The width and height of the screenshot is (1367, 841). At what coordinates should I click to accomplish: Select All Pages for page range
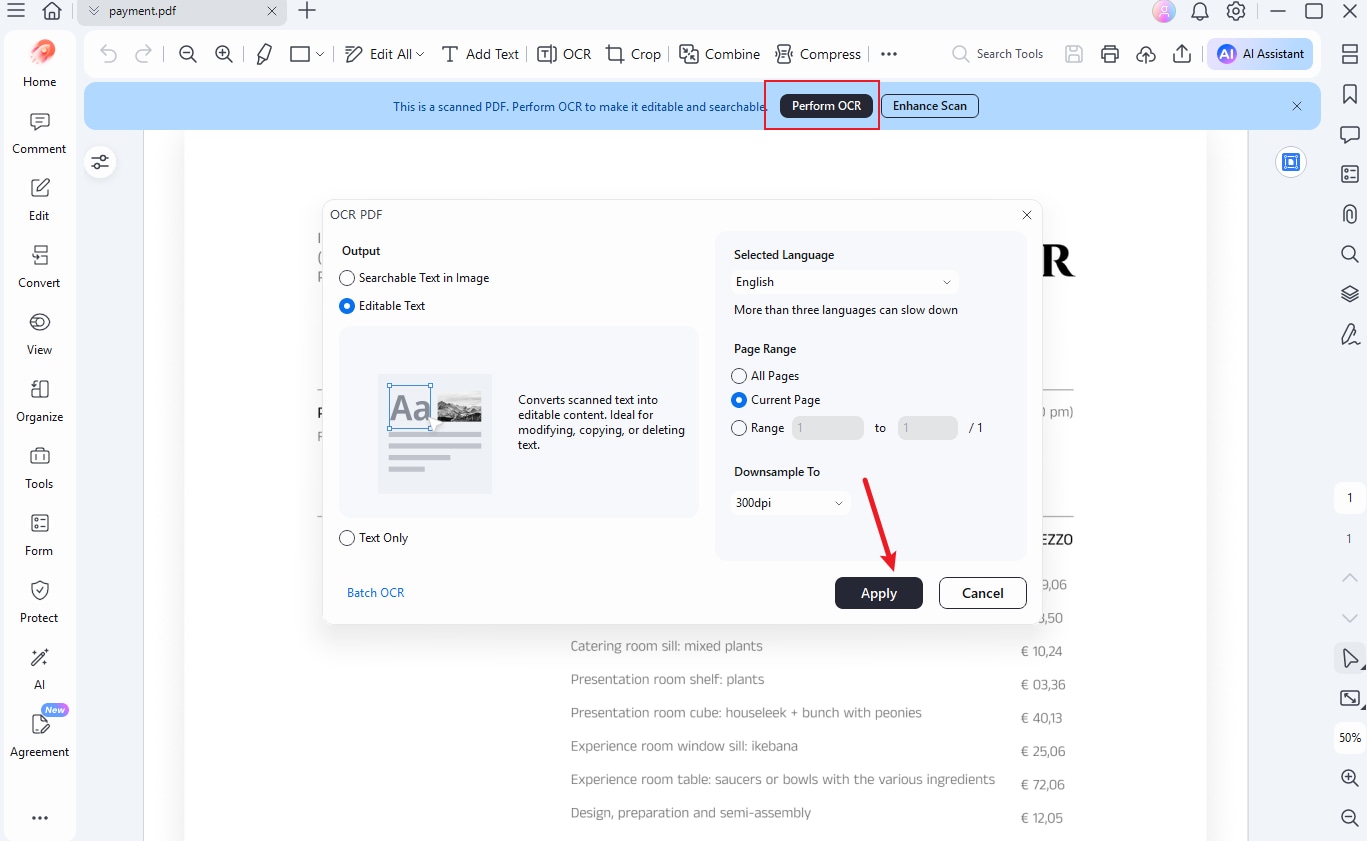coord(766,376)
